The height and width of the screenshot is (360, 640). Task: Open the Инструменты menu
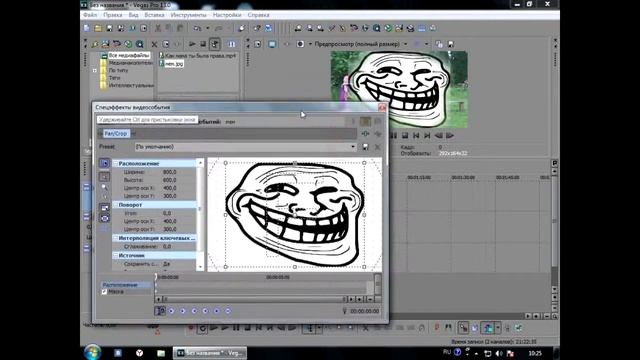[188, 15]
